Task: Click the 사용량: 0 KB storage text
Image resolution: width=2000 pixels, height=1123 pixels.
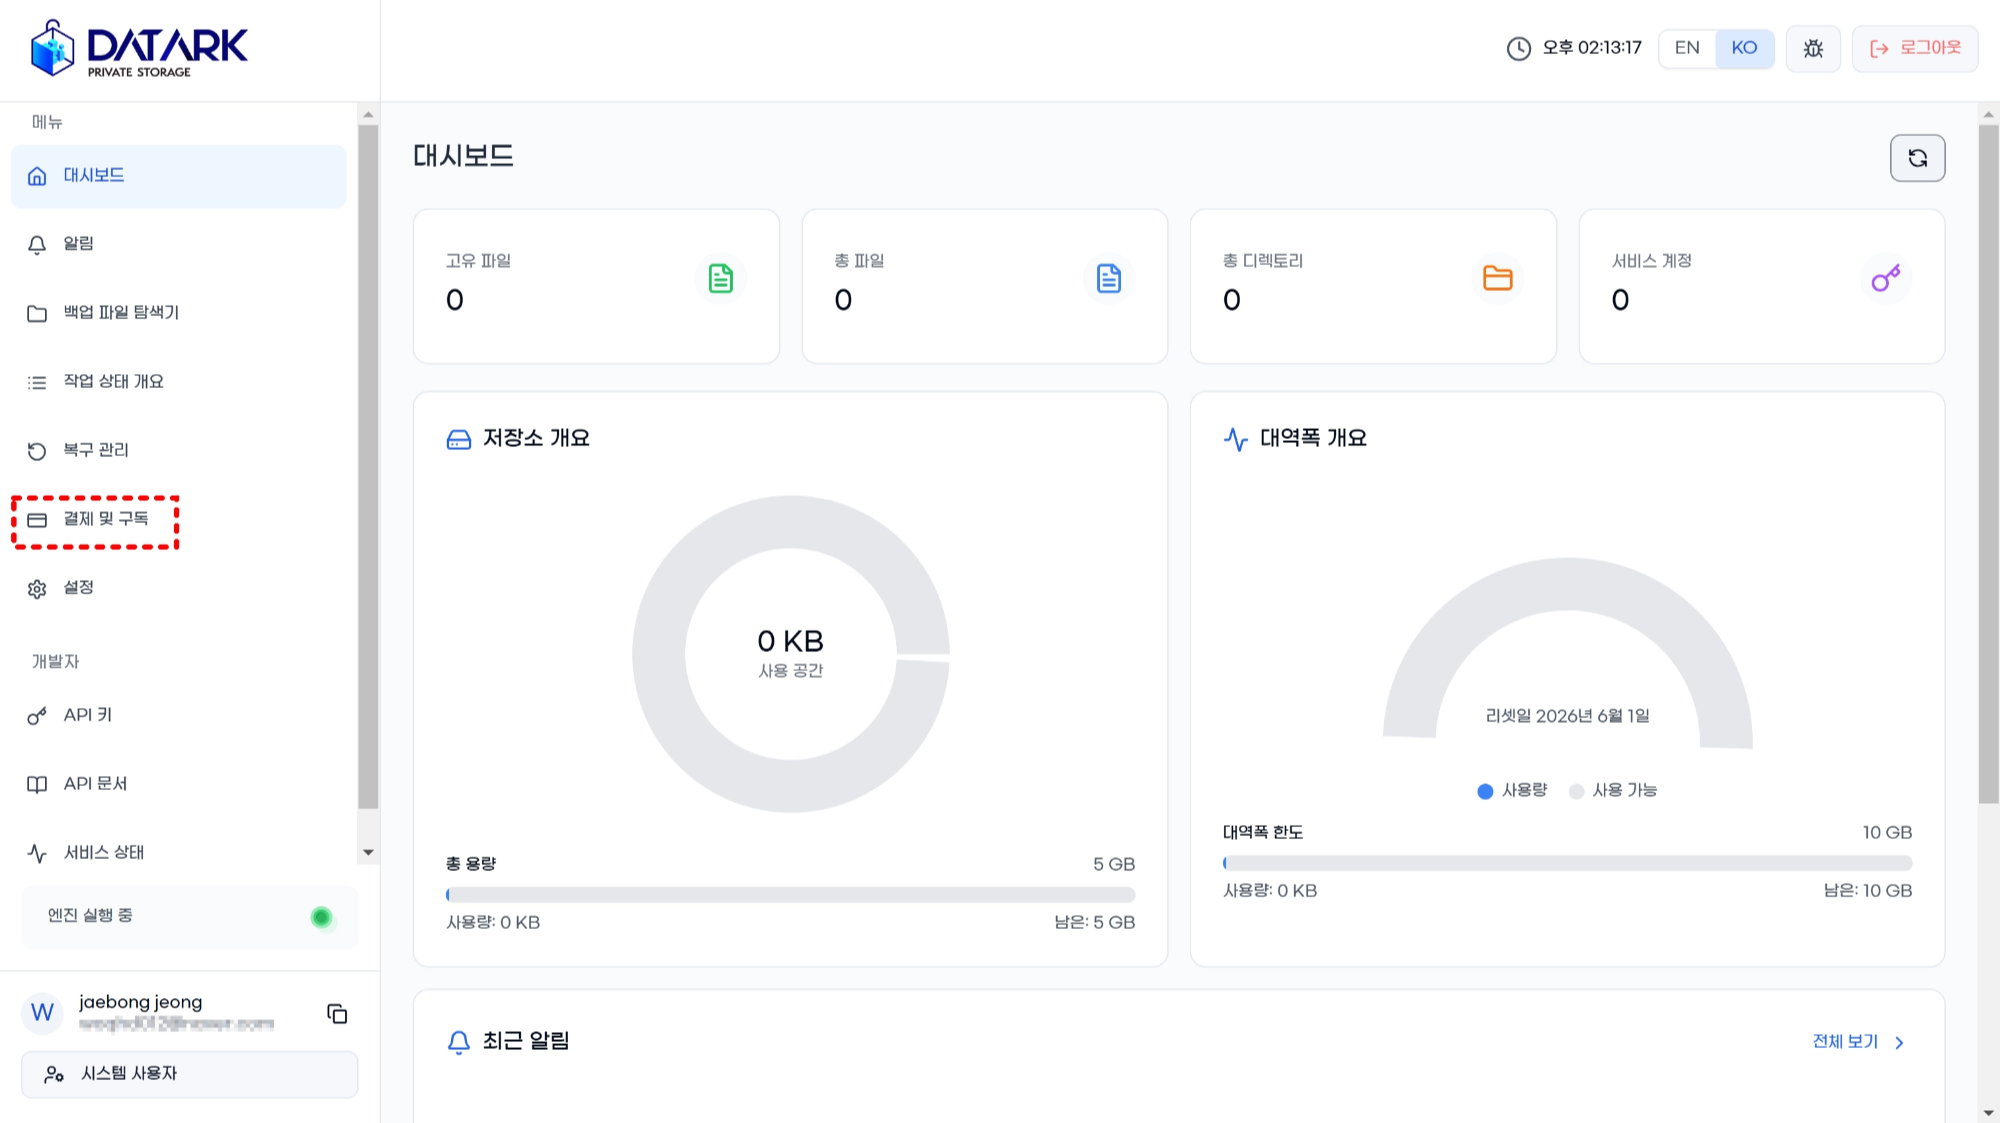Action: coord(493,923)
